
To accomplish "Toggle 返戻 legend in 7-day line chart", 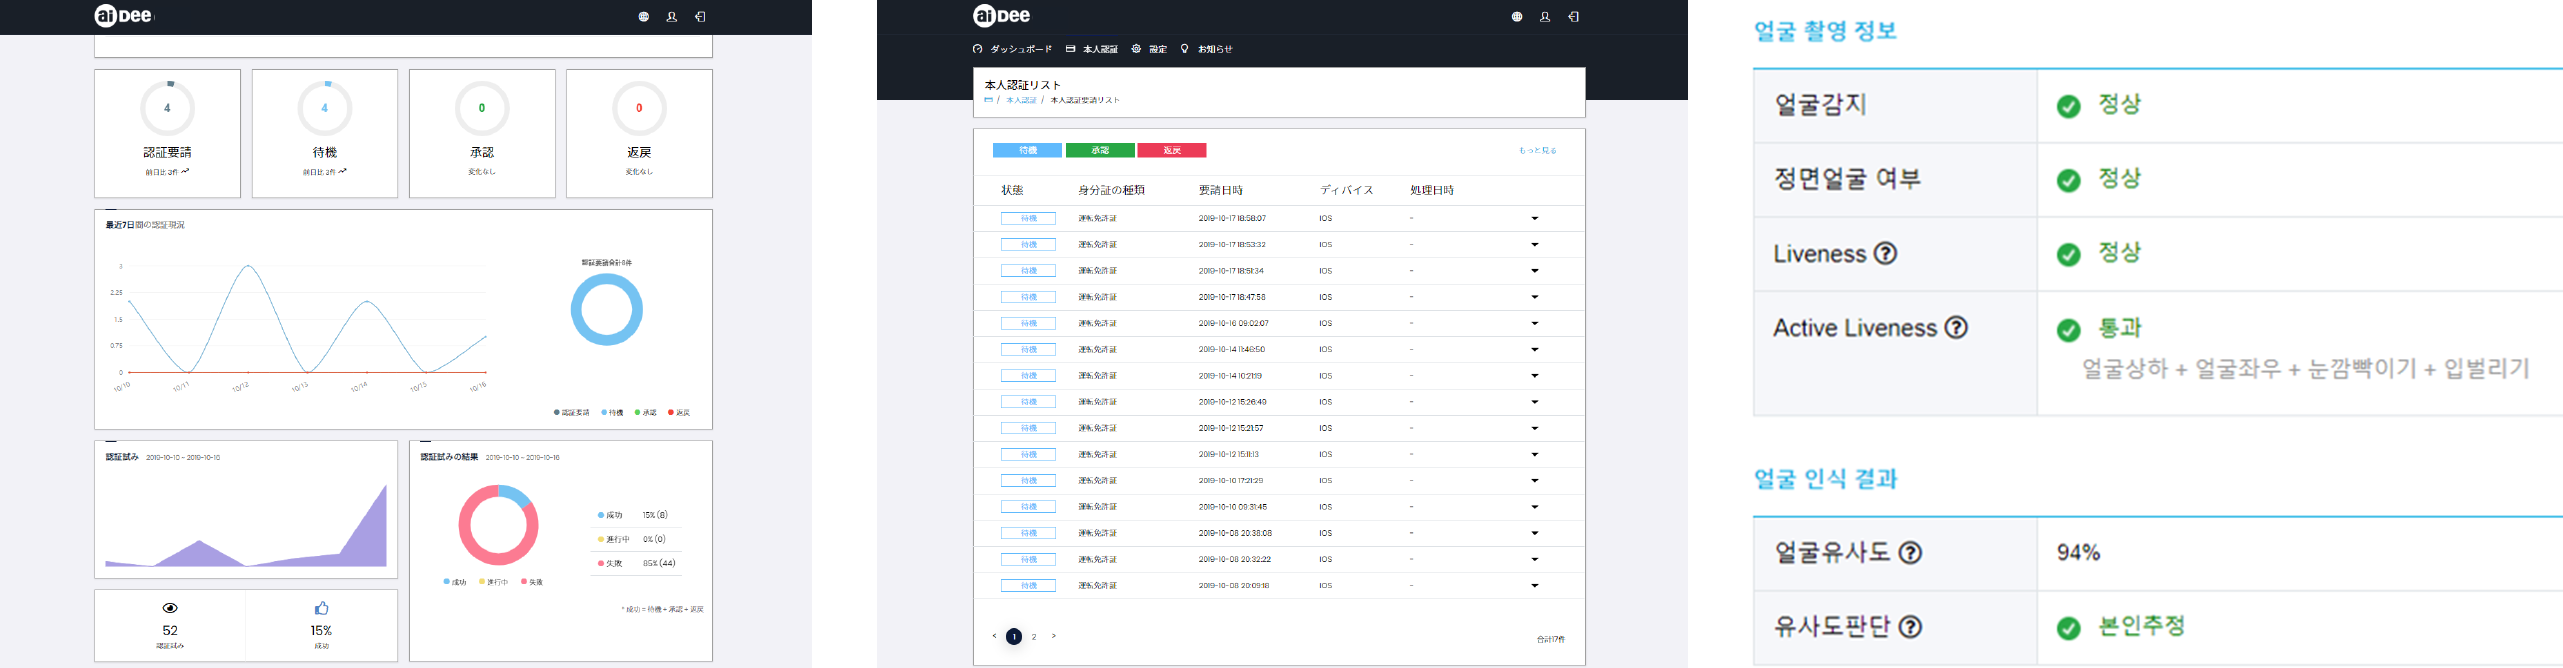I will pyautogui.click(x=679, y=412).
